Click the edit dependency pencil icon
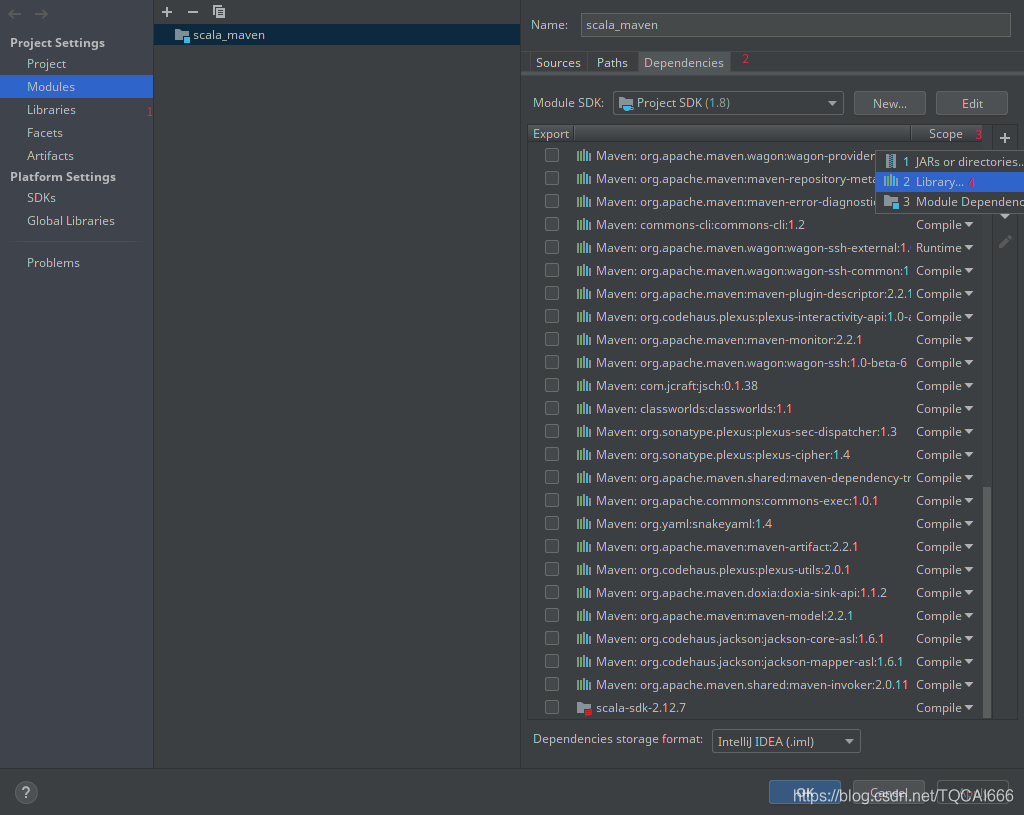 click(x=1005, y=242)
